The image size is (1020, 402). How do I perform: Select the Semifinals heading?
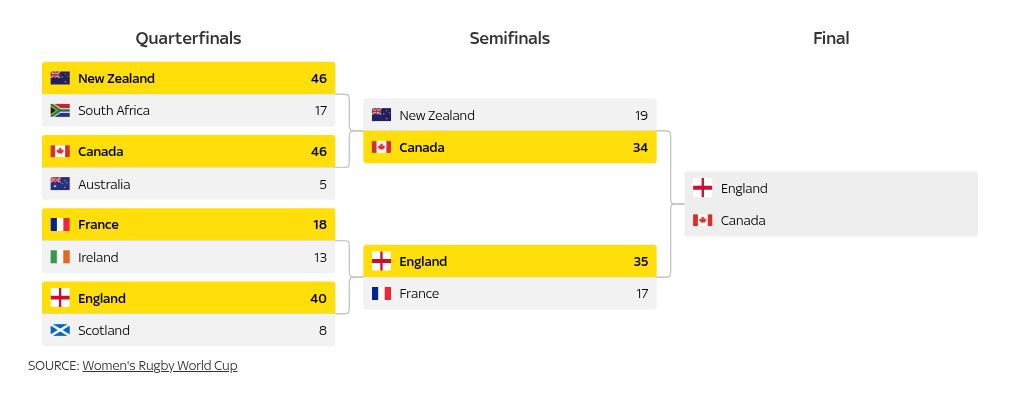[509, 39]
